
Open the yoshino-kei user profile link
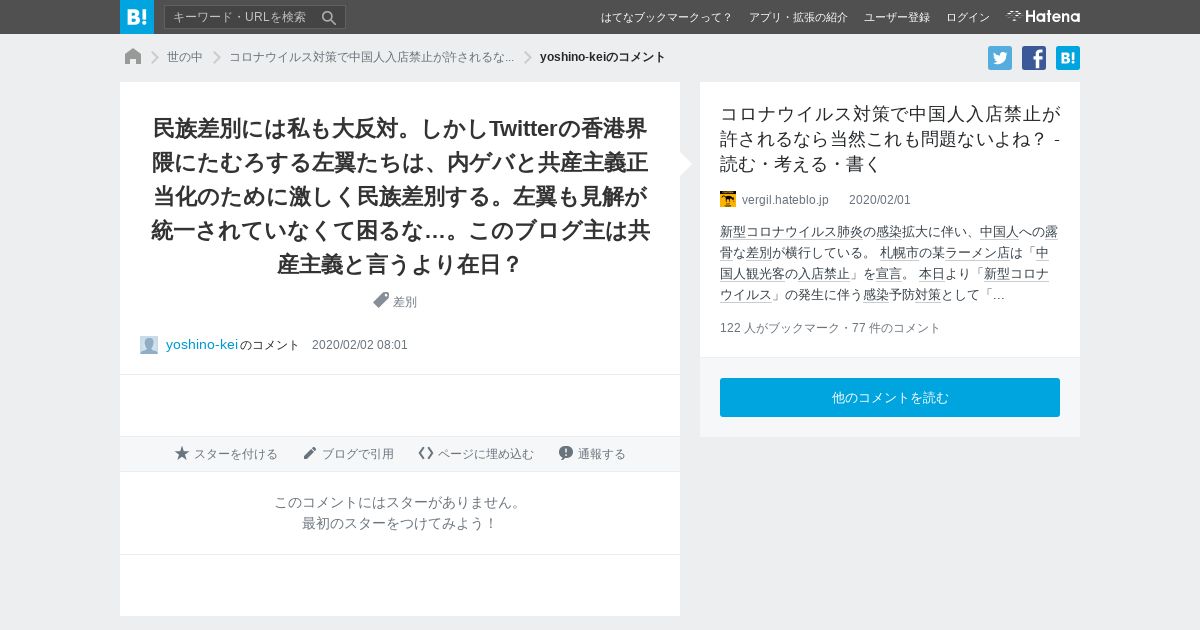(202, 344)
